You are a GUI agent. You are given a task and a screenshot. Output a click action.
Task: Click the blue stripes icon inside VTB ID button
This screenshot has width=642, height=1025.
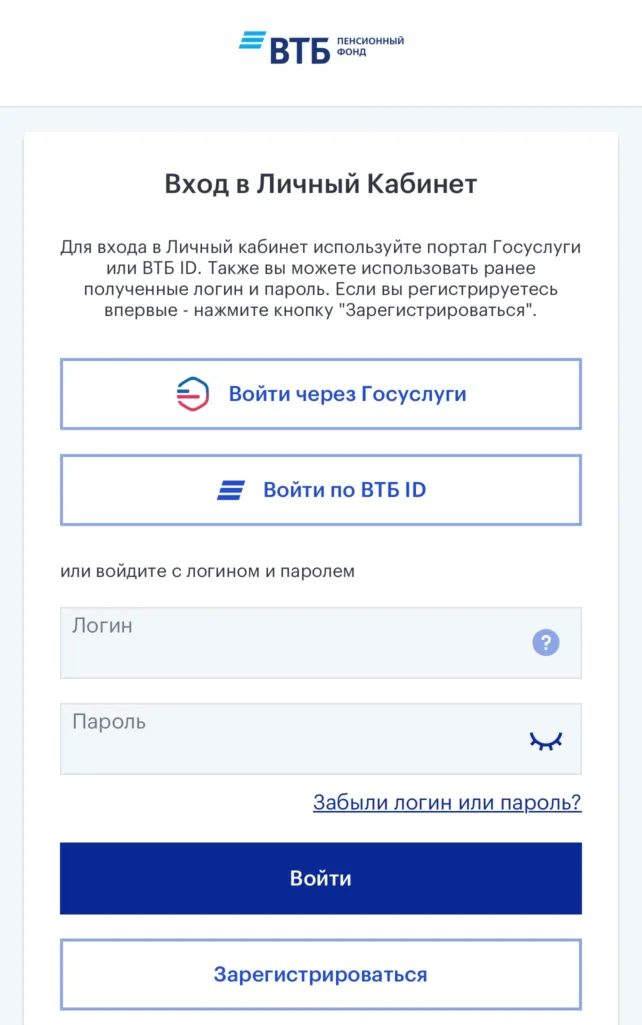pyautogui.click(x=232, y=489)
